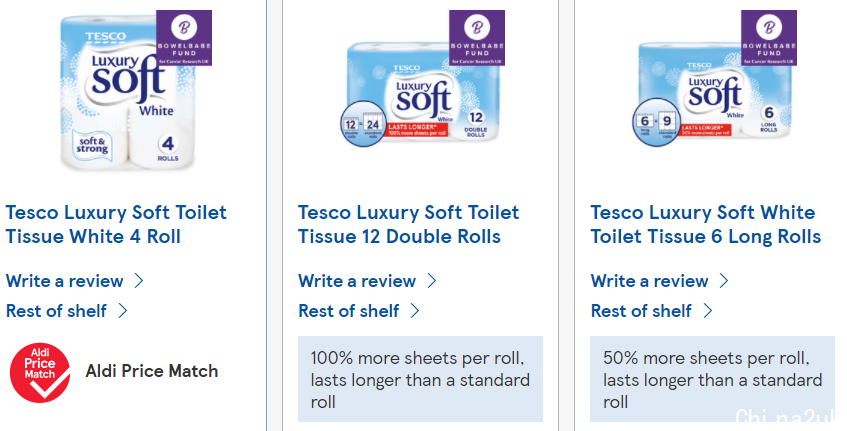847x431 pixels.
Task: Click Bowelbabe Fund badge on 4 Roll product
Action: 184,38
